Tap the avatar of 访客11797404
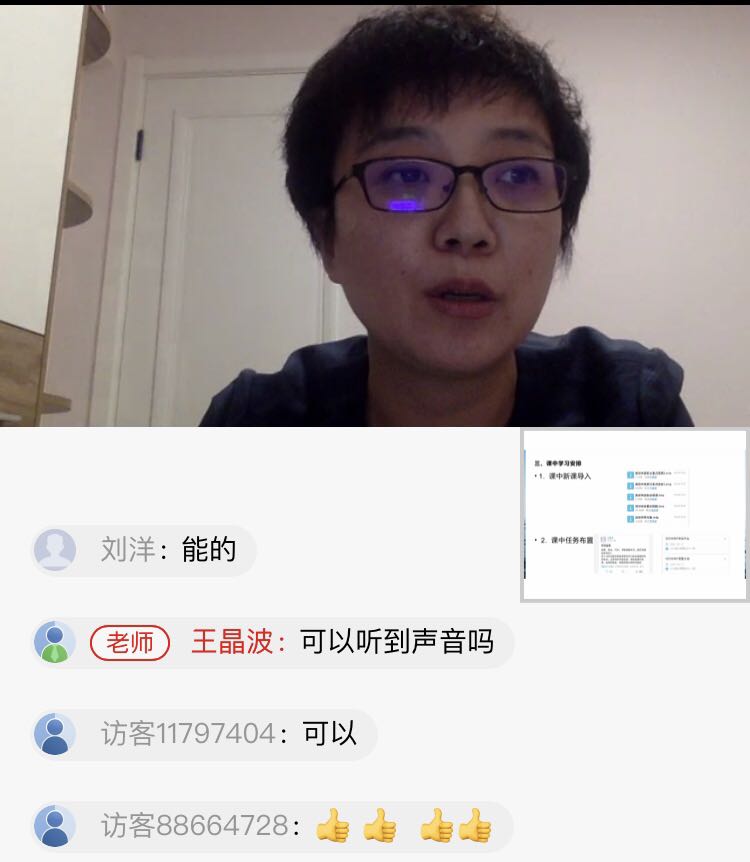The width and height of the screenshot is (750, 862). click(x=55, y=734)
